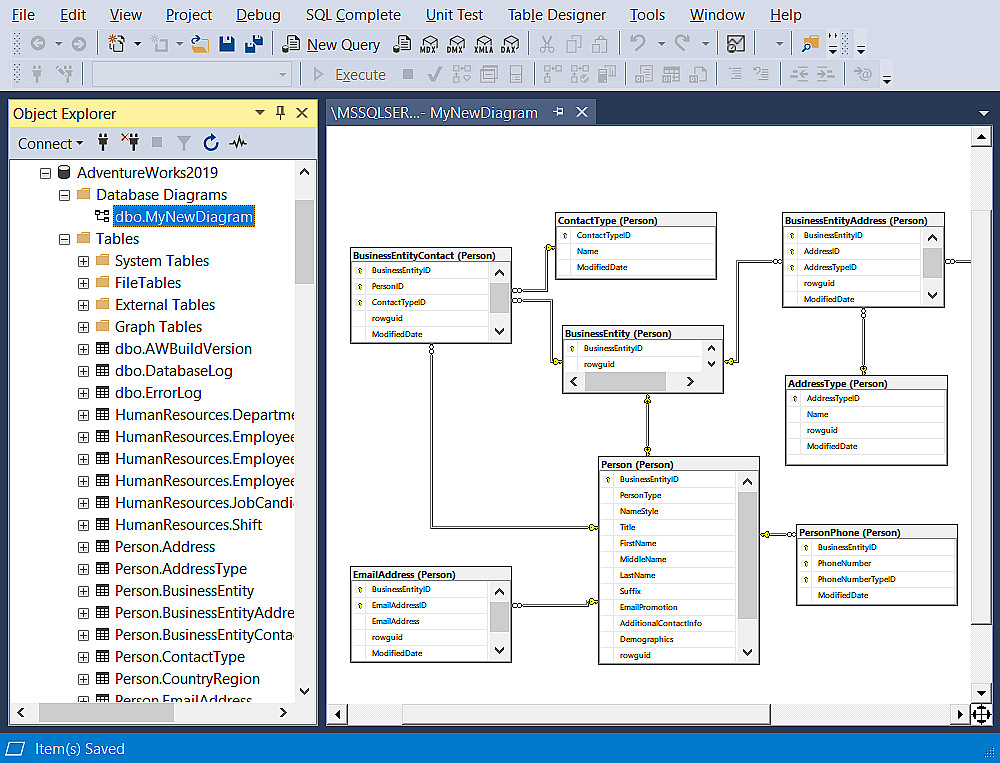This screenshot has height=763, width=1000.
Task: Select the dbo.MyNewDiagram tree item
Action: [x=183, y=217]
